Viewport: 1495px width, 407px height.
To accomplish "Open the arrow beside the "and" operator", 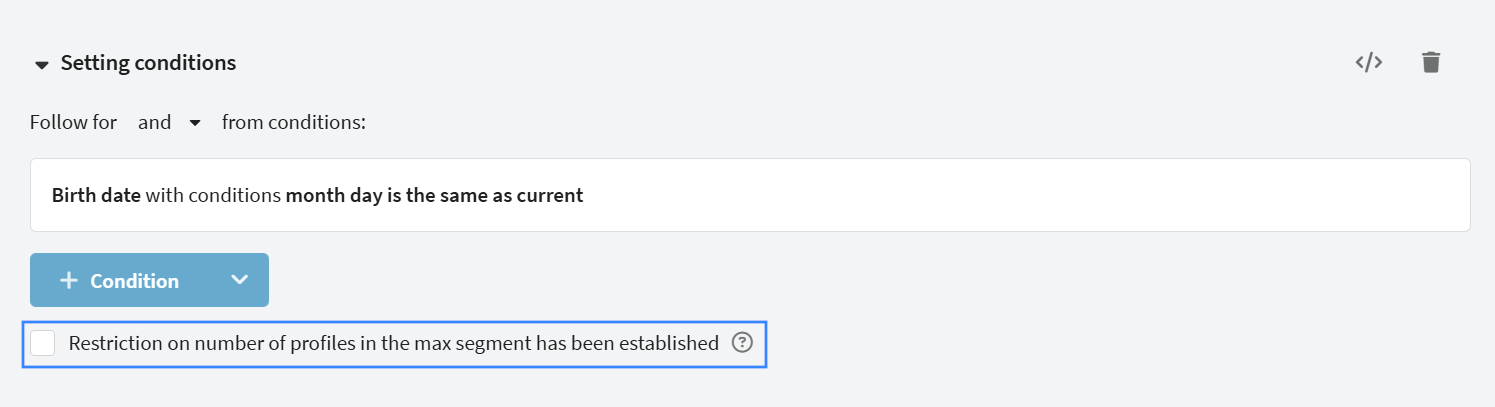I will pyautogui.click(x=195, y=123).
